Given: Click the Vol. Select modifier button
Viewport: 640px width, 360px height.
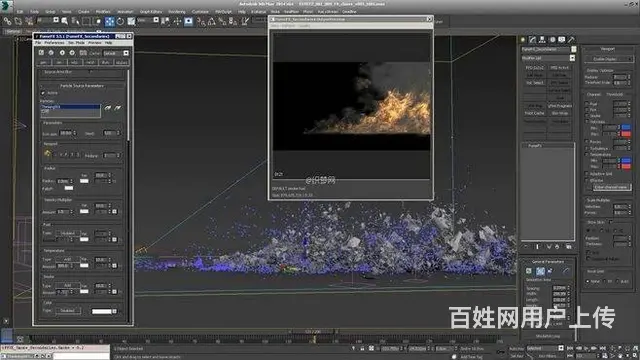Looking at the screenshot, I should [534, 82].
